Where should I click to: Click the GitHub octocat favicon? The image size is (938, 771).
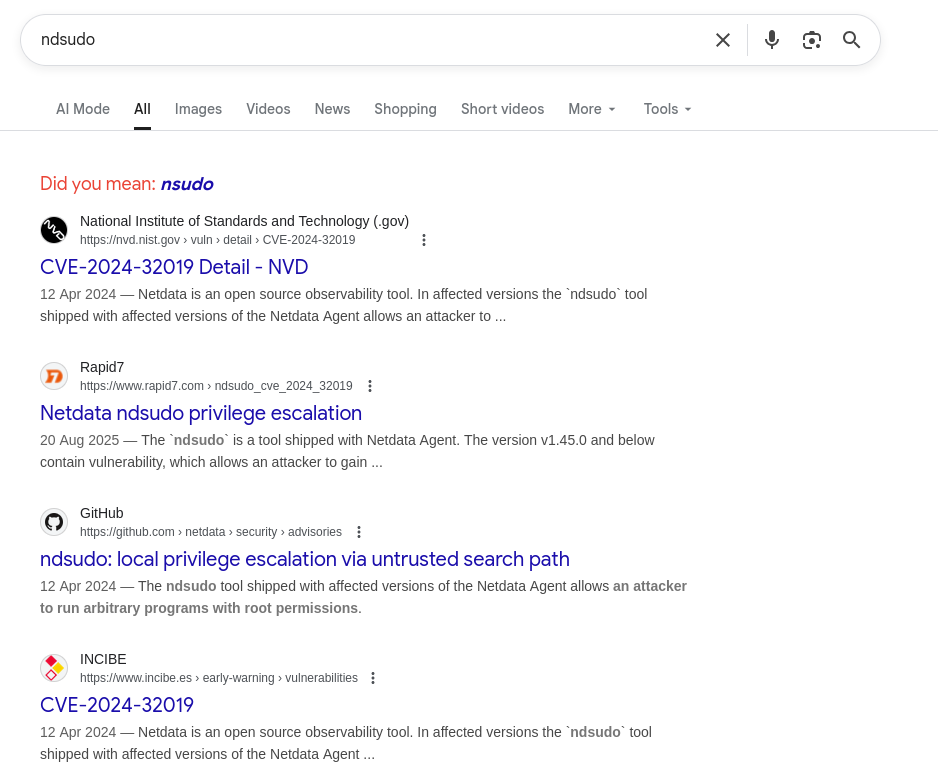click(54, 522)
